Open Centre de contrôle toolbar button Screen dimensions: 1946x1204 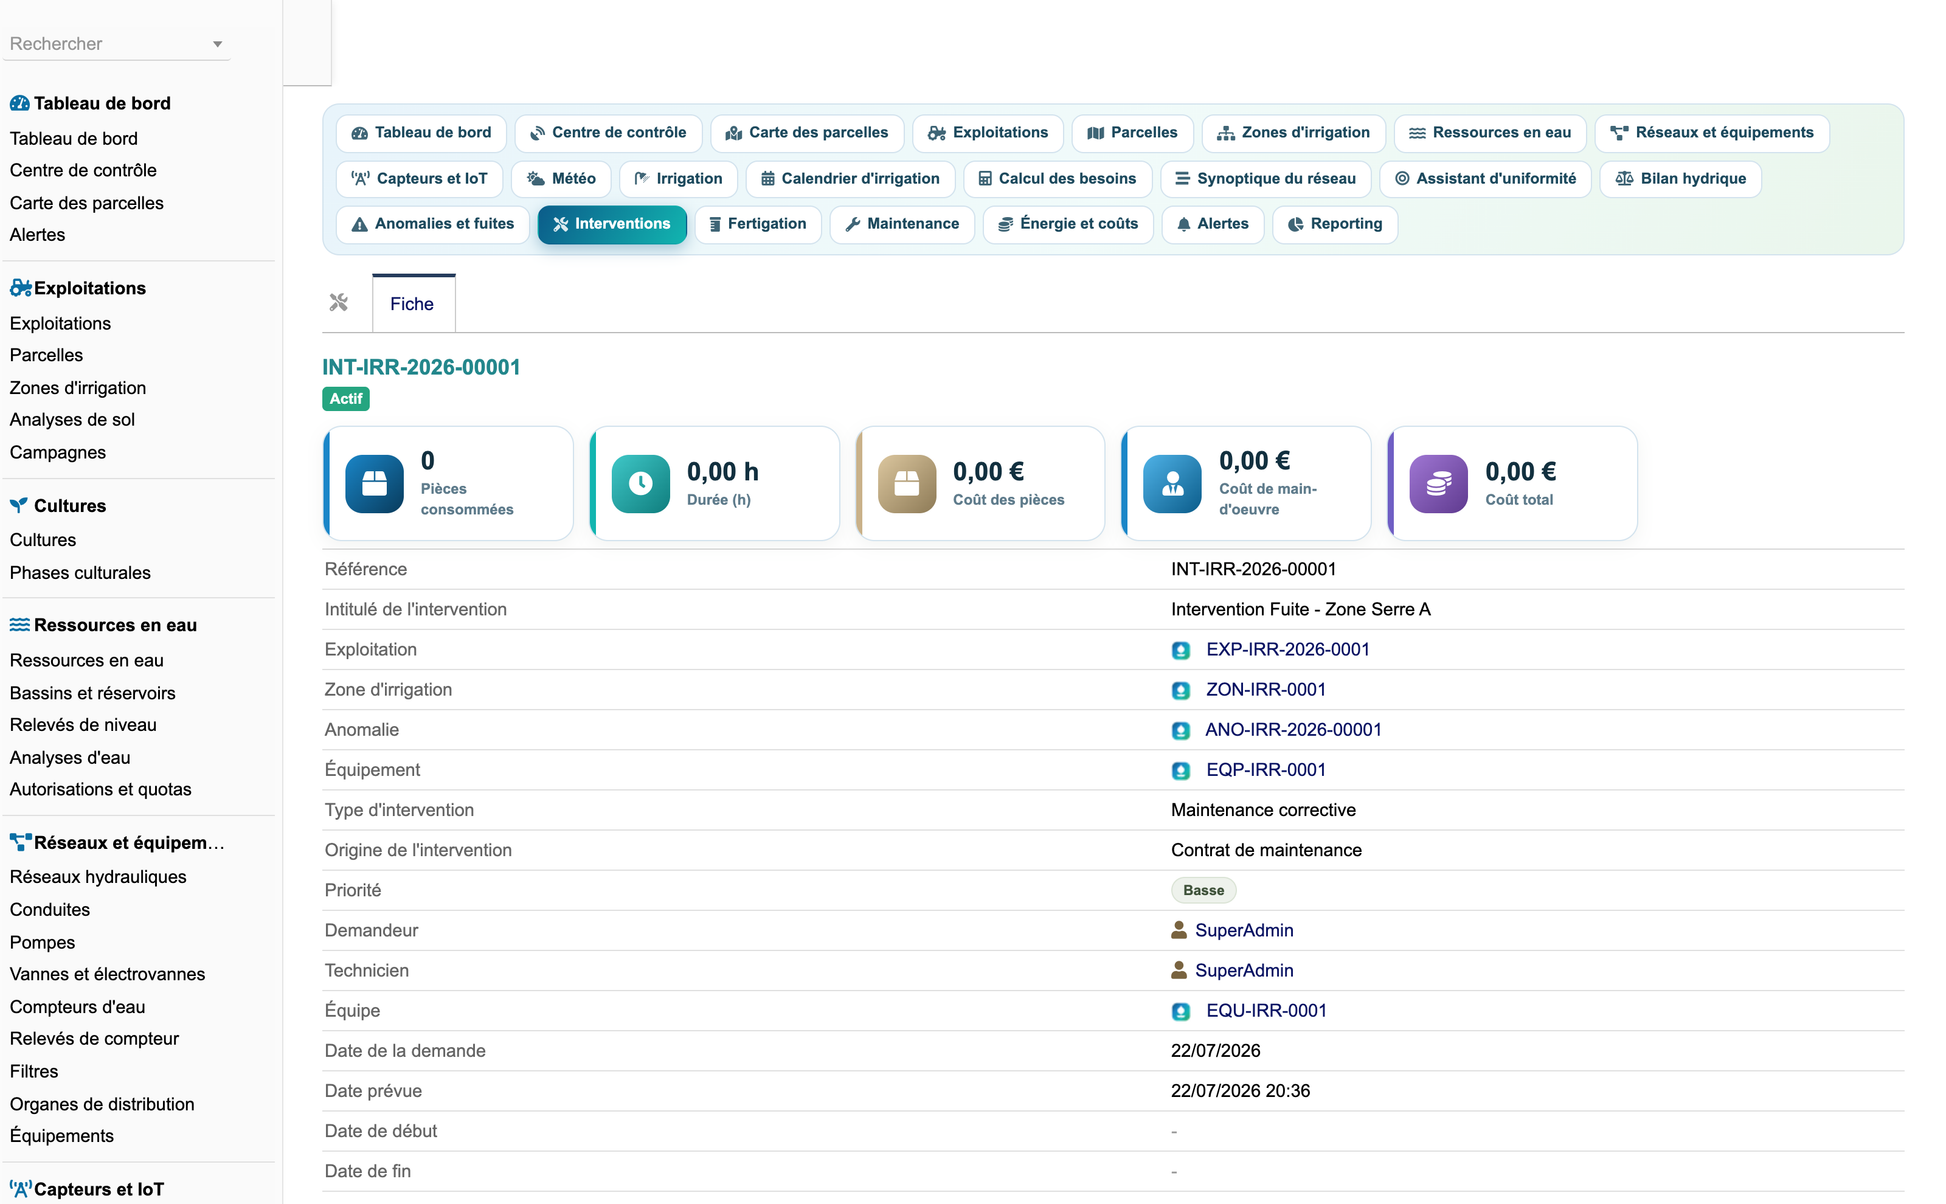click(x=608, y=133)
